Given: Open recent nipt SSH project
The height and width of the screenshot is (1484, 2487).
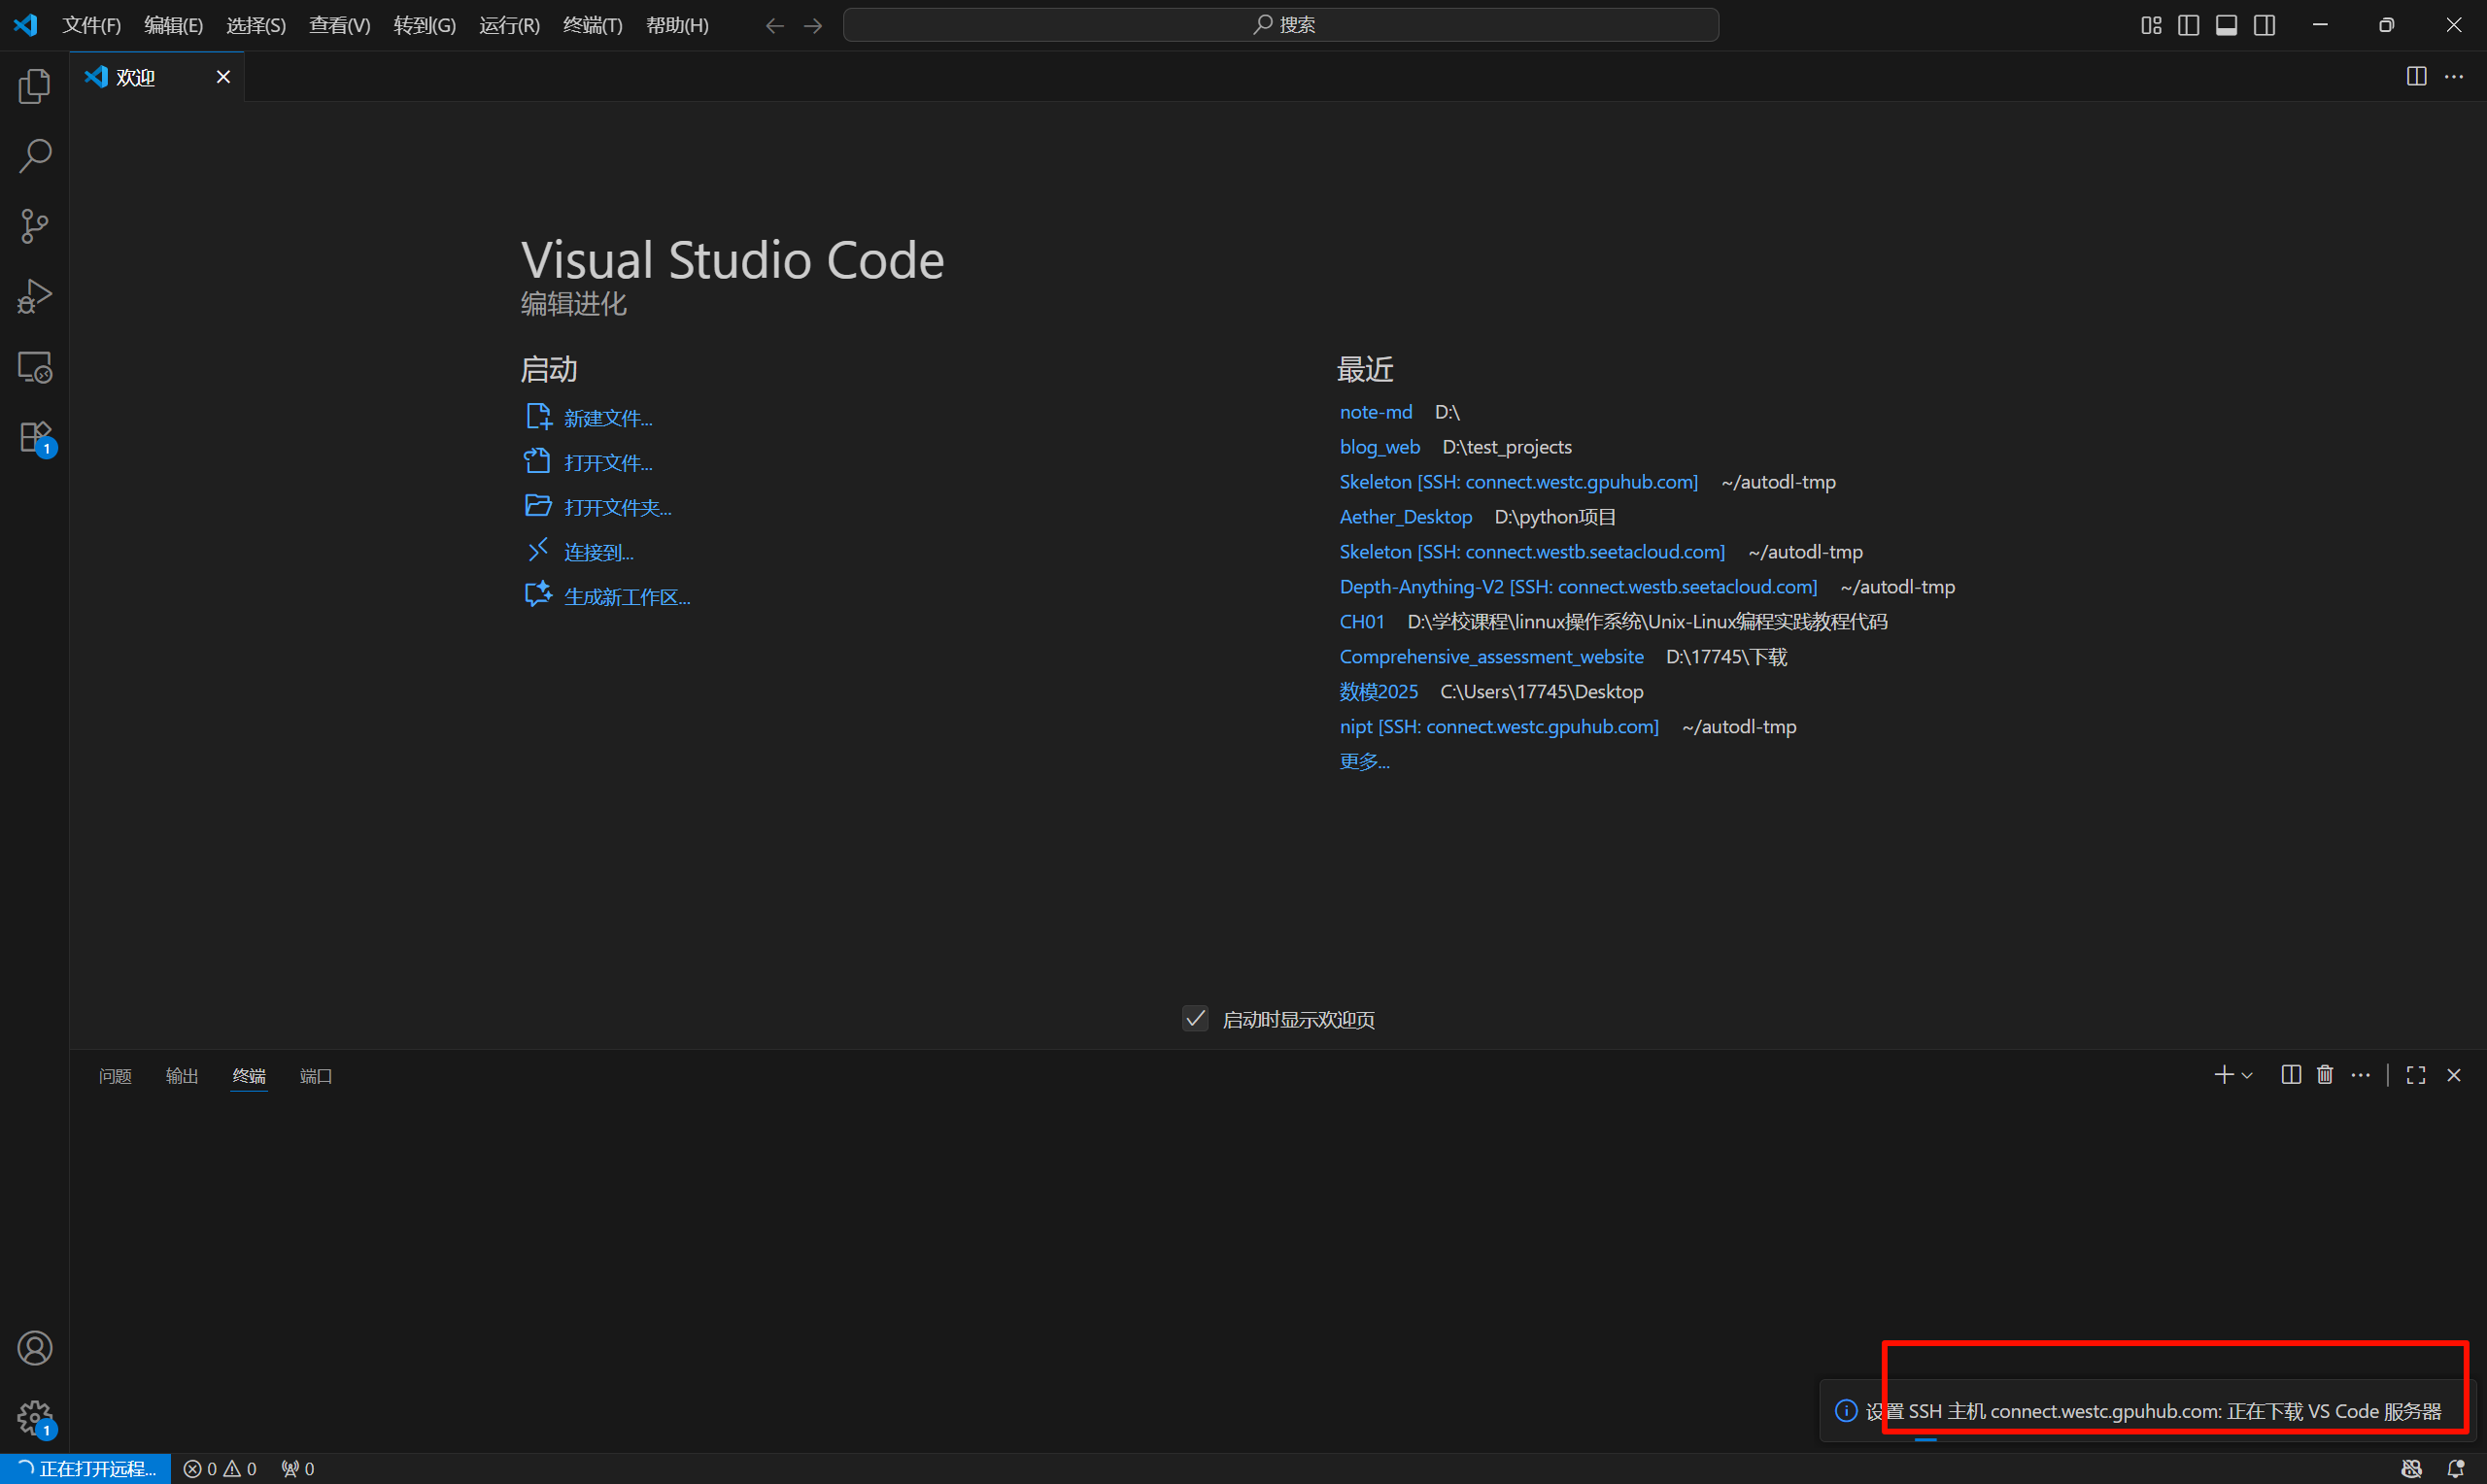Looking at the screenshot, I should click(1499, 727).
